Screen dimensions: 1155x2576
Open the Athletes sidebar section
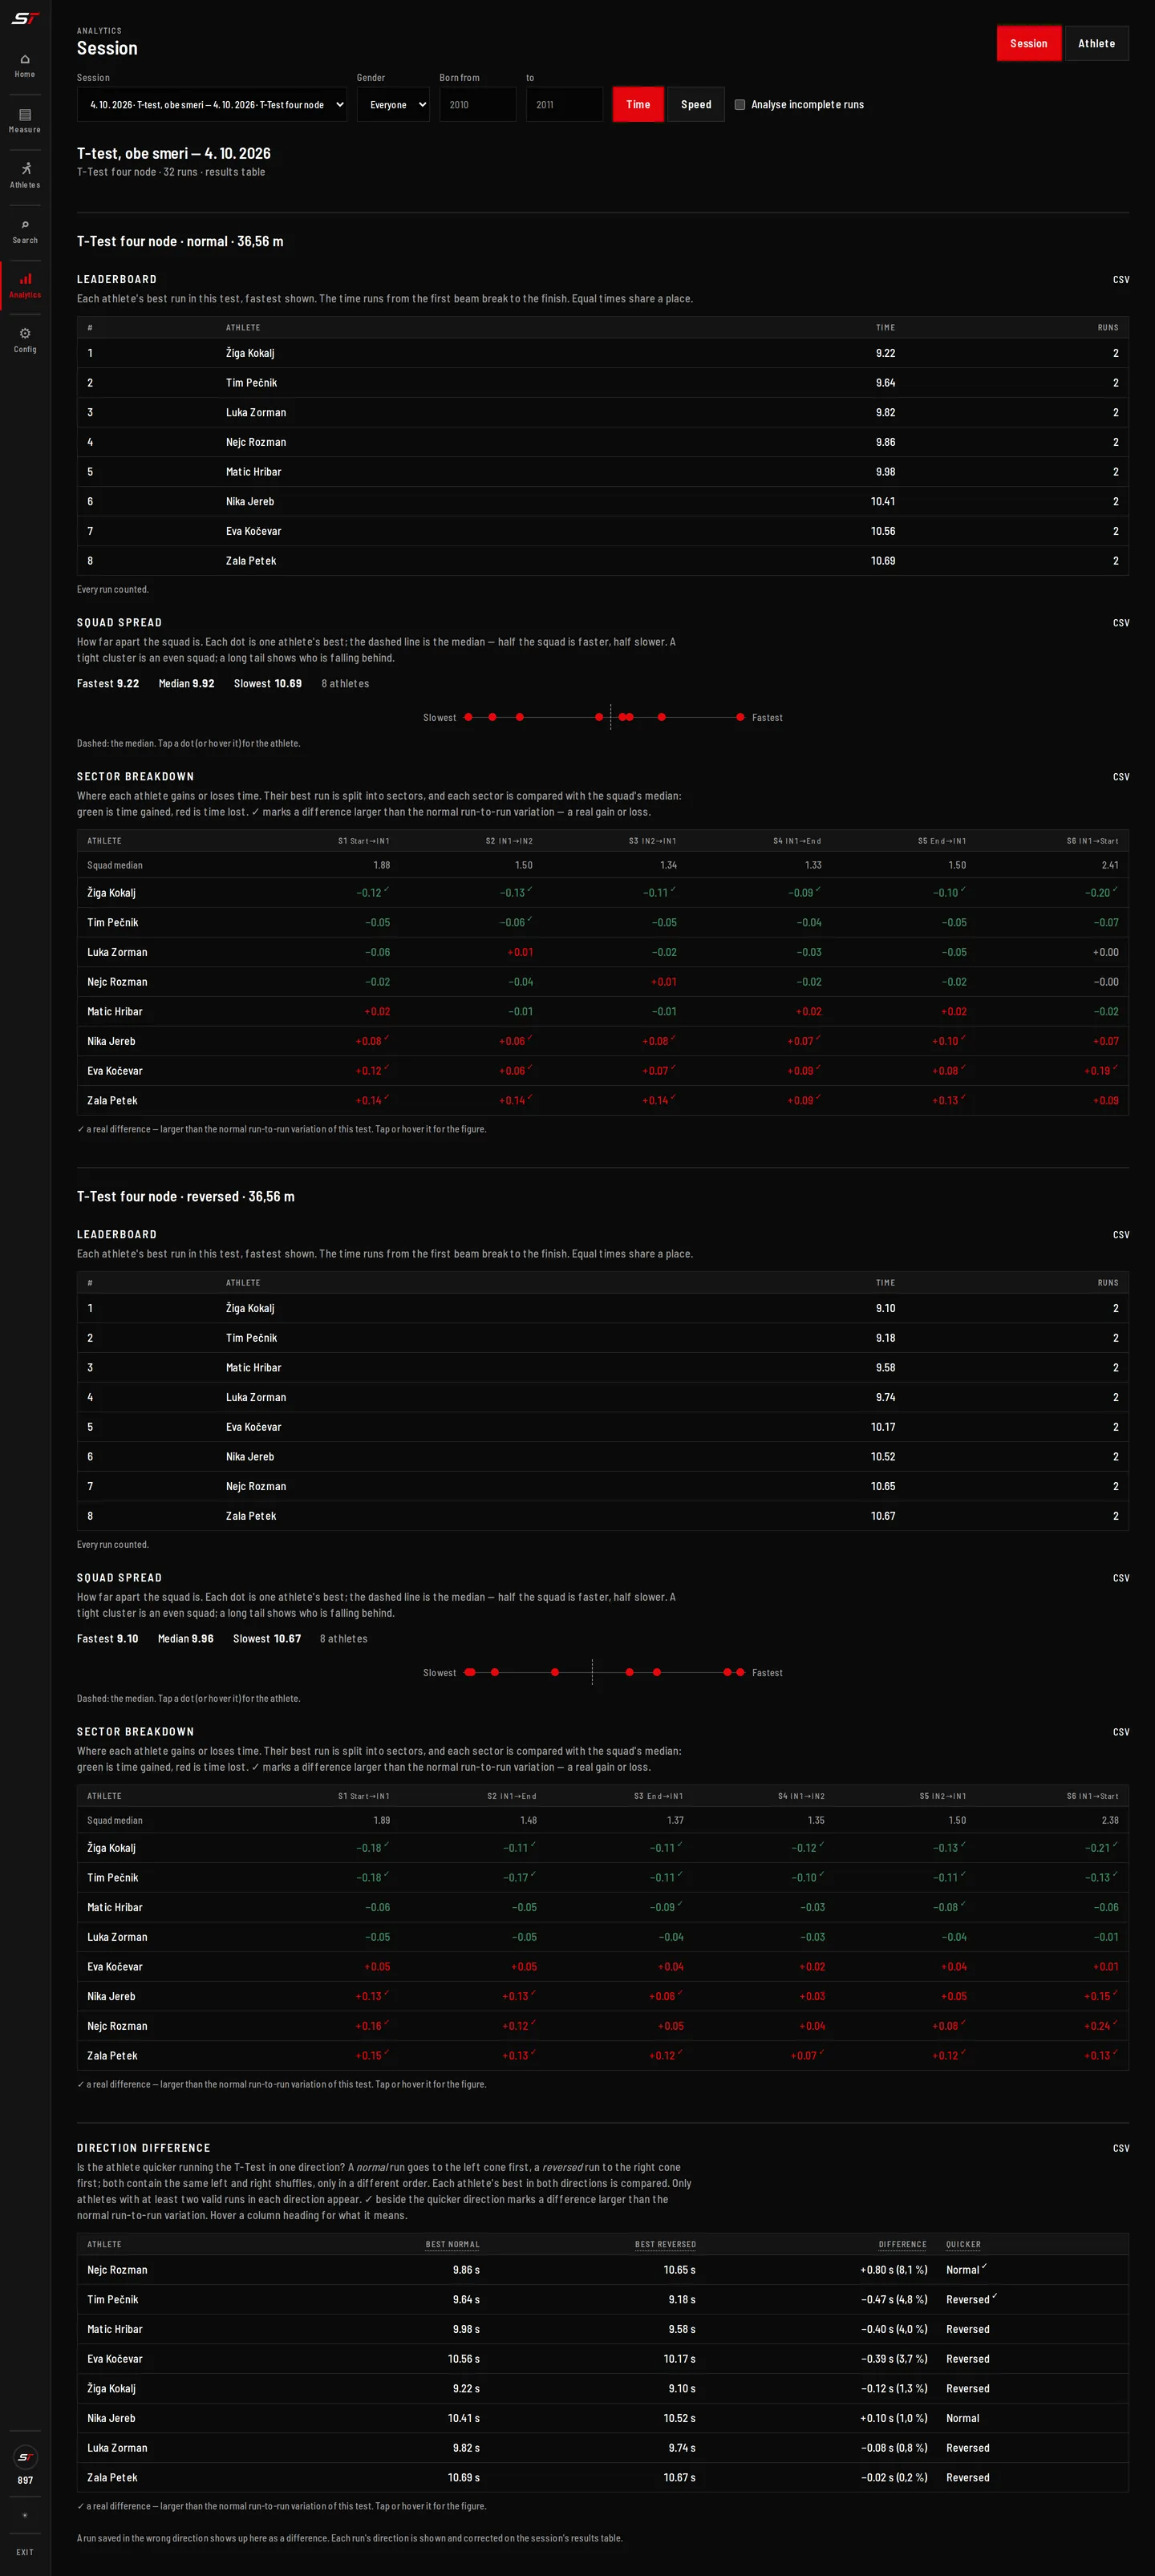(25, 176)
